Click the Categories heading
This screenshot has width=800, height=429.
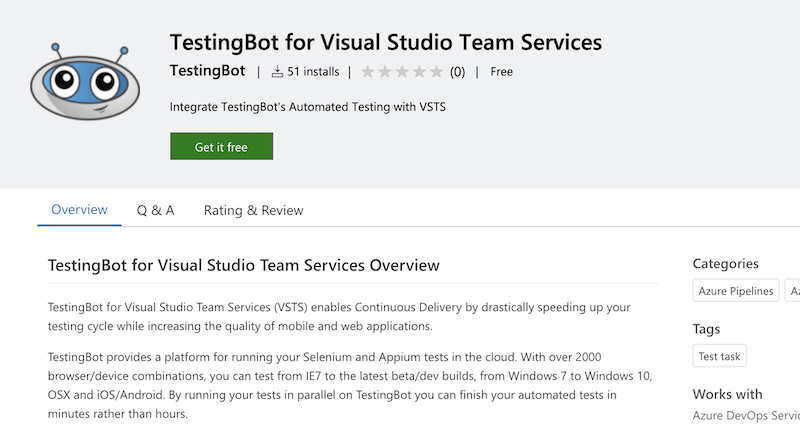point(726,264)
